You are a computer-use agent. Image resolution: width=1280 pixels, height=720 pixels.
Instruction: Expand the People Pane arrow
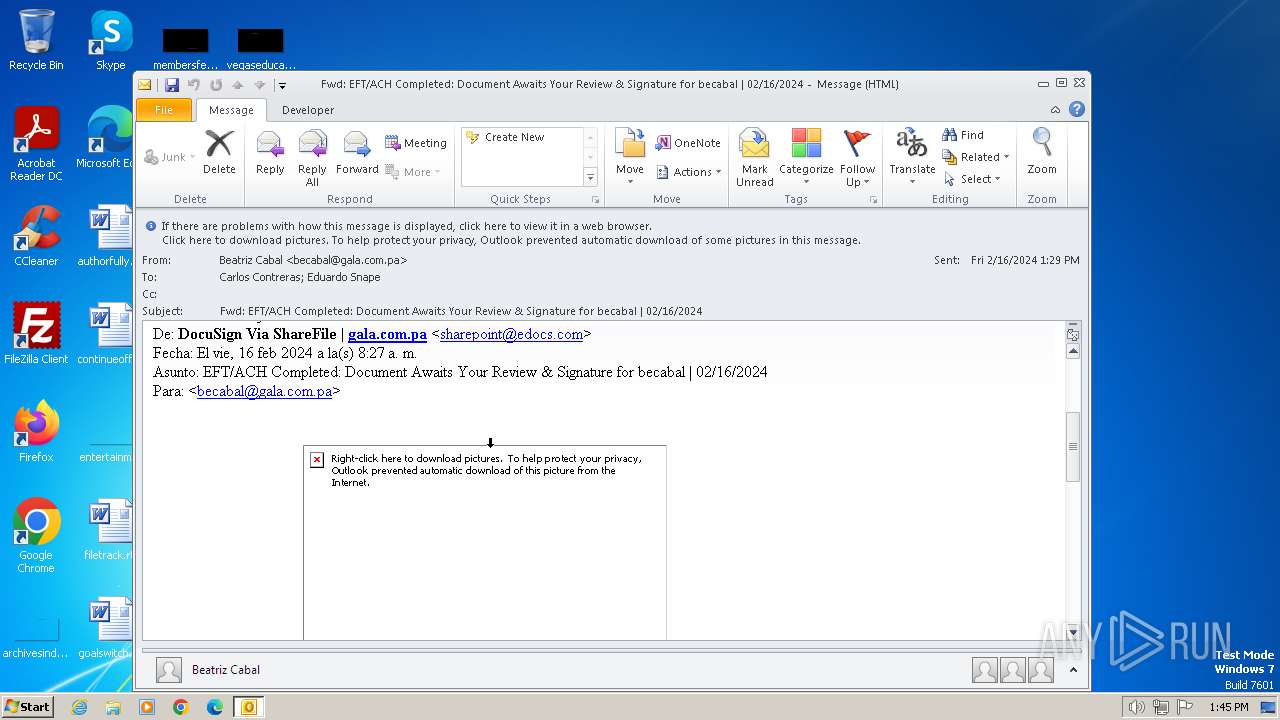(x=1073, y=670)
